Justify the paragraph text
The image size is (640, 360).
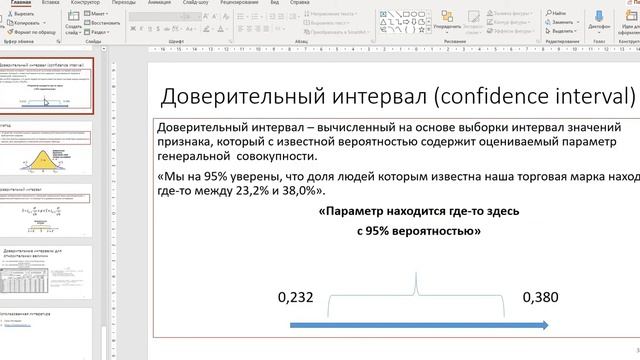(266, 29)
